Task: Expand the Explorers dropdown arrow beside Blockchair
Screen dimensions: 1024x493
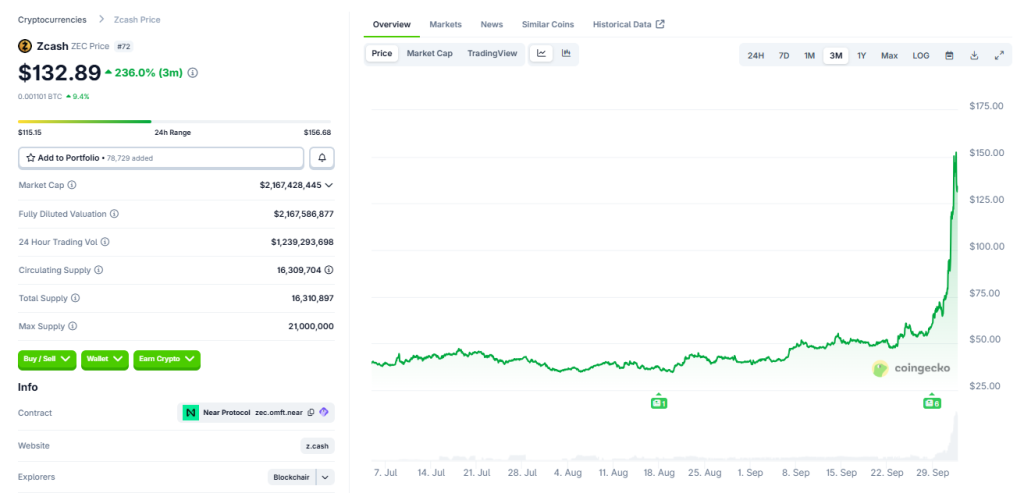Action: [x=326, y=478]
